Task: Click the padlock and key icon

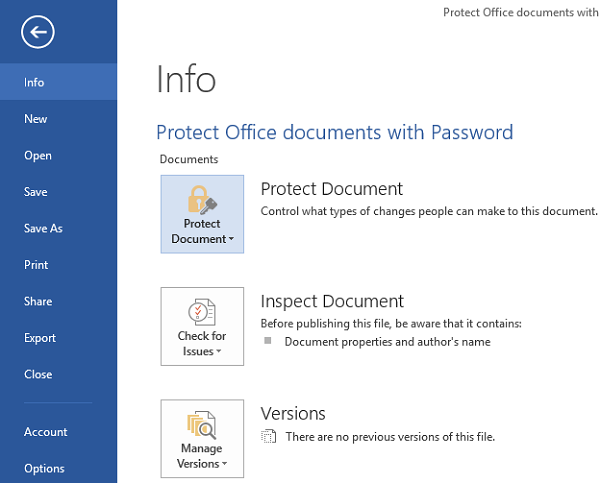Action: tap(202, 200)
